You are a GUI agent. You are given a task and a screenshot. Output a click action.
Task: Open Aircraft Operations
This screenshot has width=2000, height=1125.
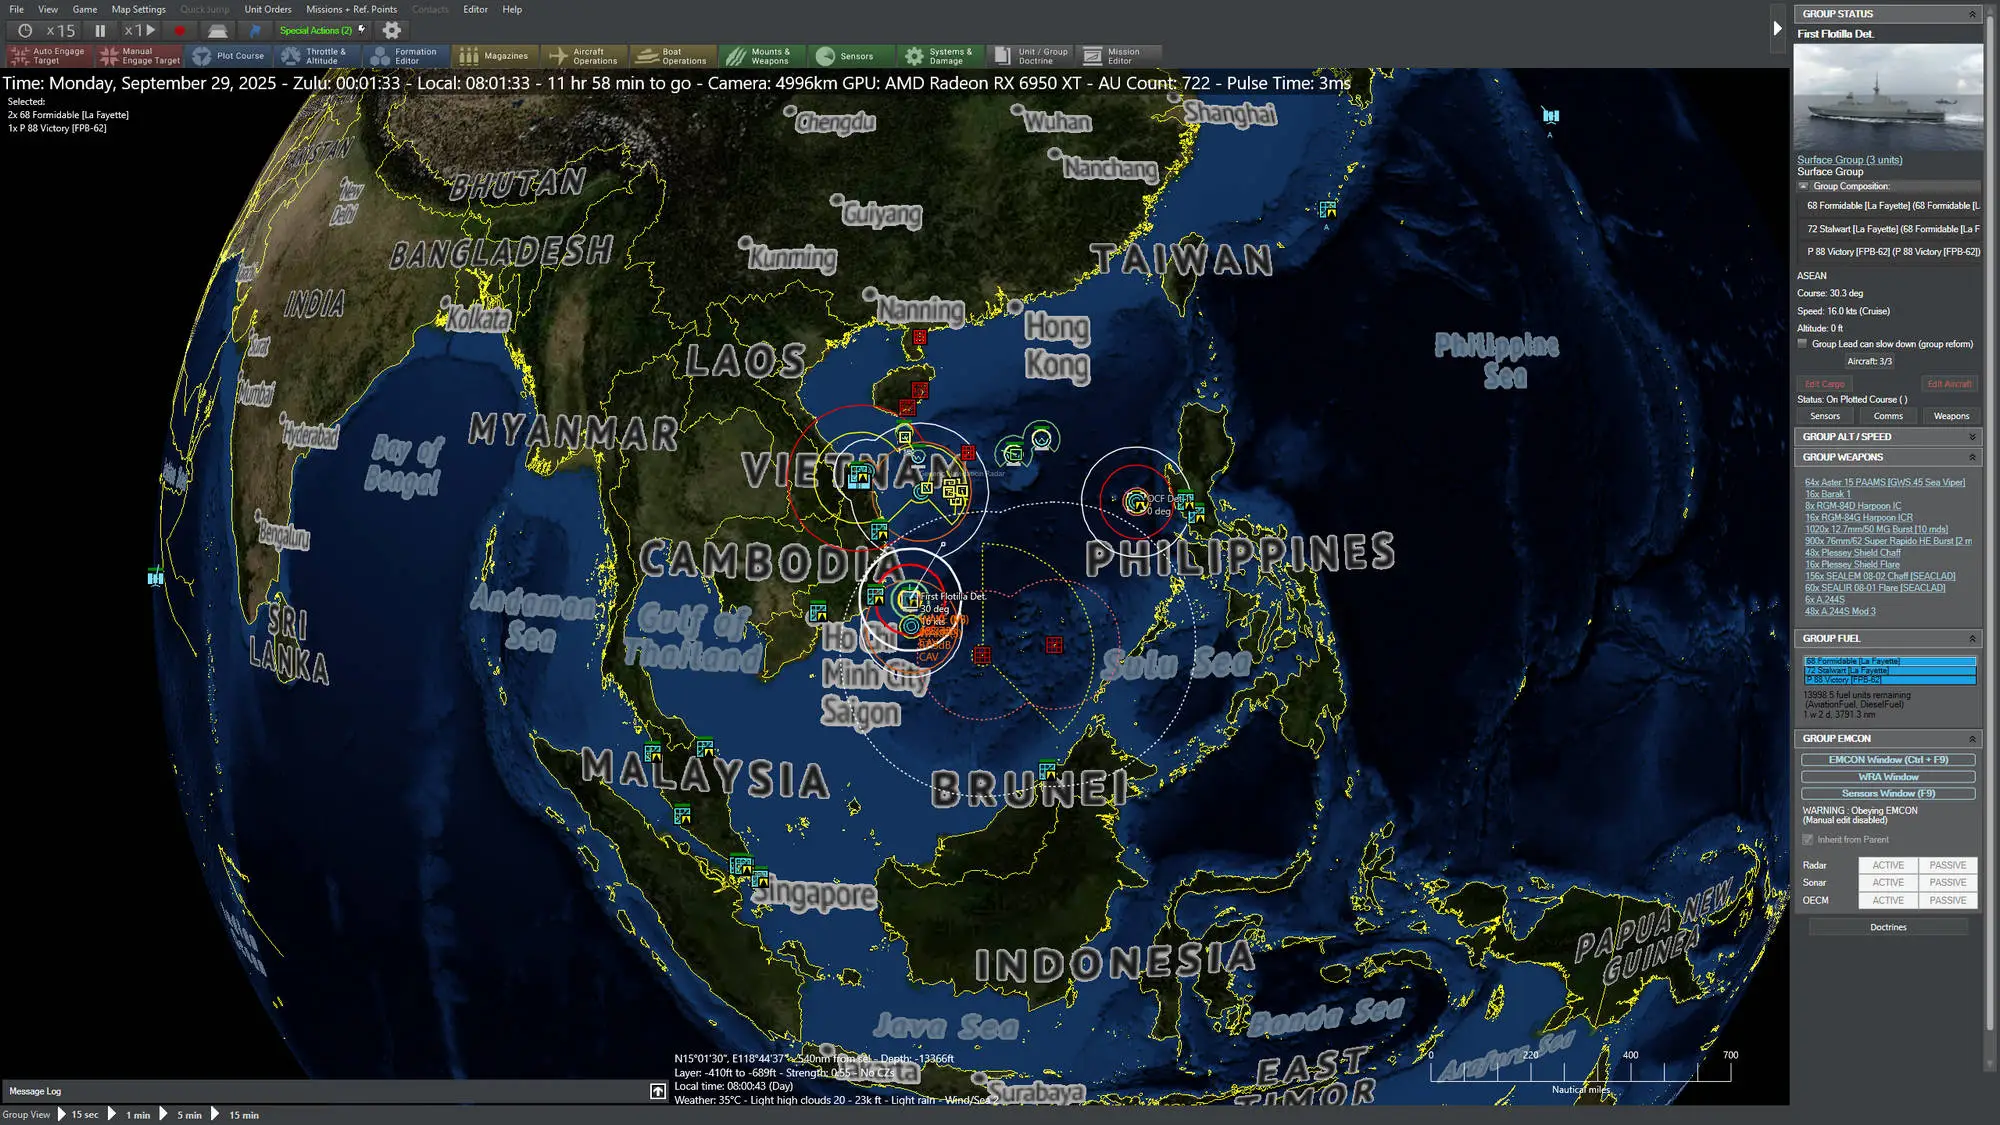(586, 56)
